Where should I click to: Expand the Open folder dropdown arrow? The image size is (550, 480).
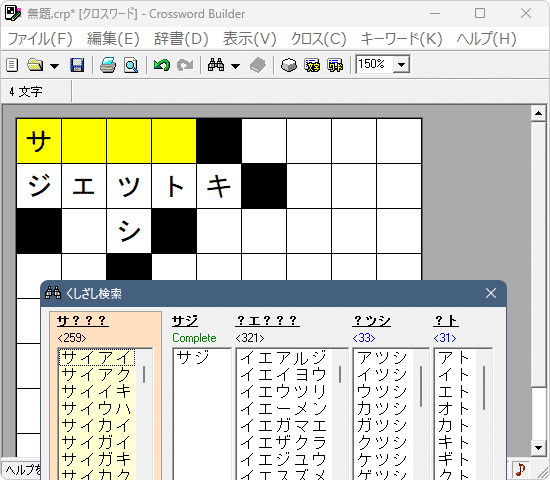(54, 66)
